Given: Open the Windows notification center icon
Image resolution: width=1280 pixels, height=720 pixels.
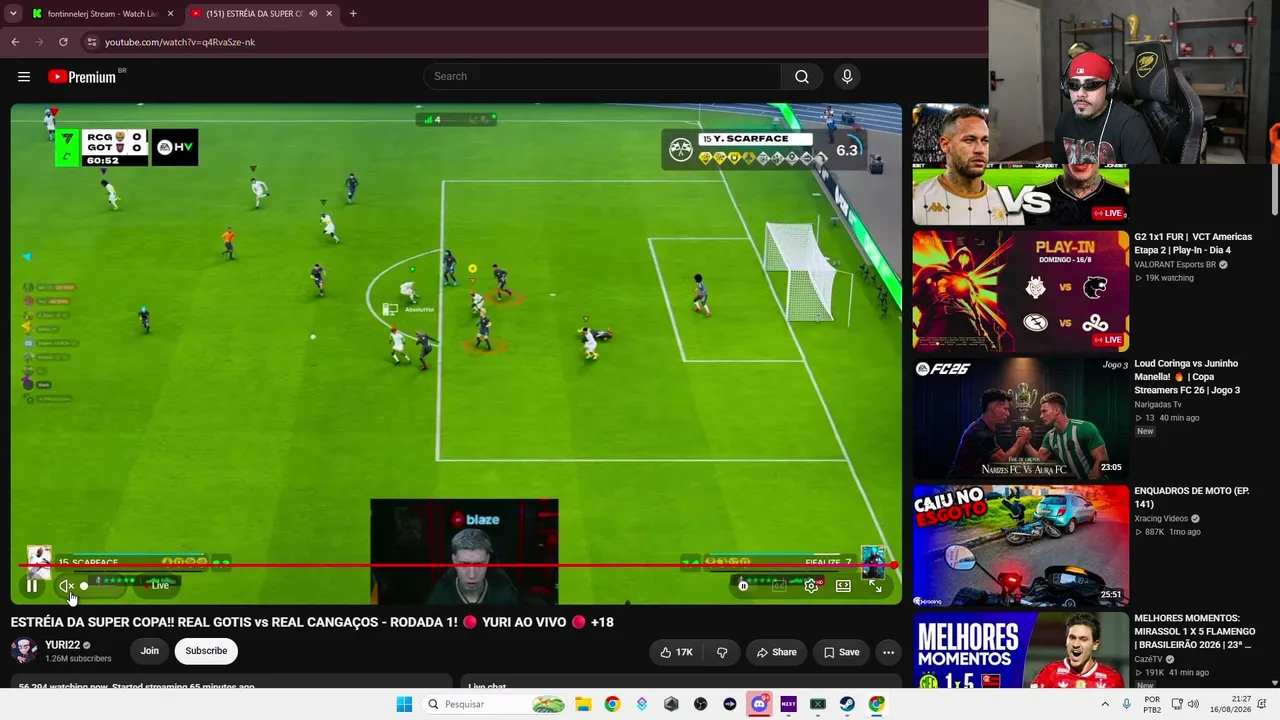Looking at the screenshot, I should point(1262,704).
